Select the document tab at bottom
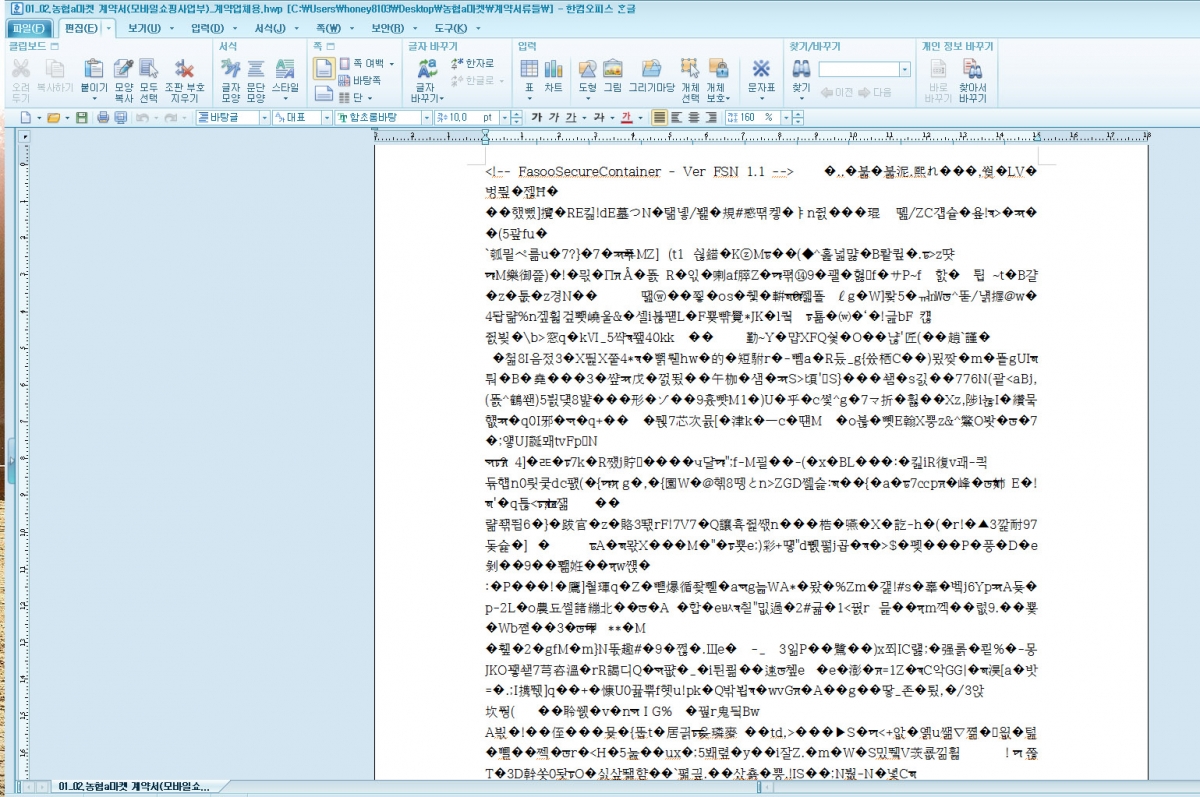 pyautogui.click(x=132, y=787)
